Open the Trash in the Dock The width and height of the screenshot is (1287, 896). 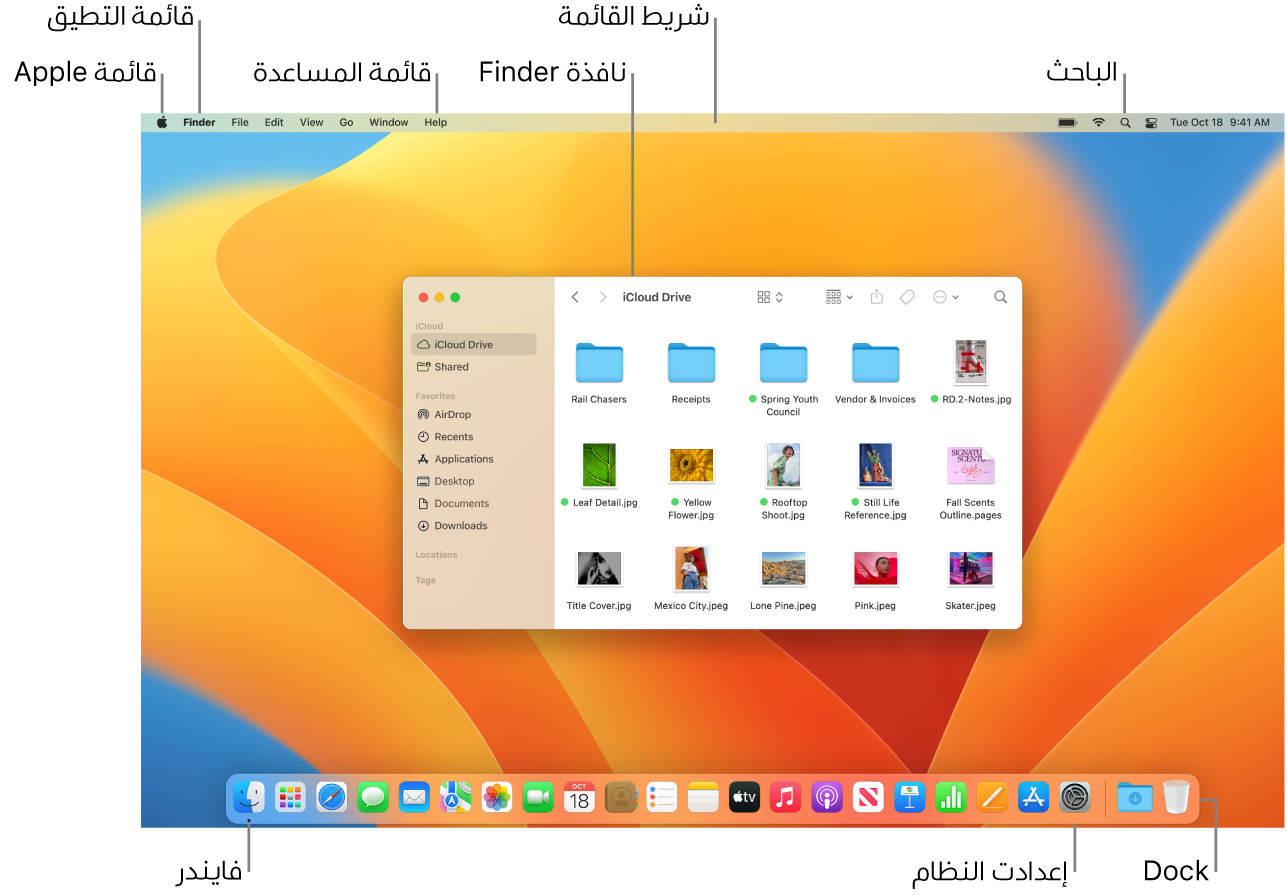(1177, 797)
